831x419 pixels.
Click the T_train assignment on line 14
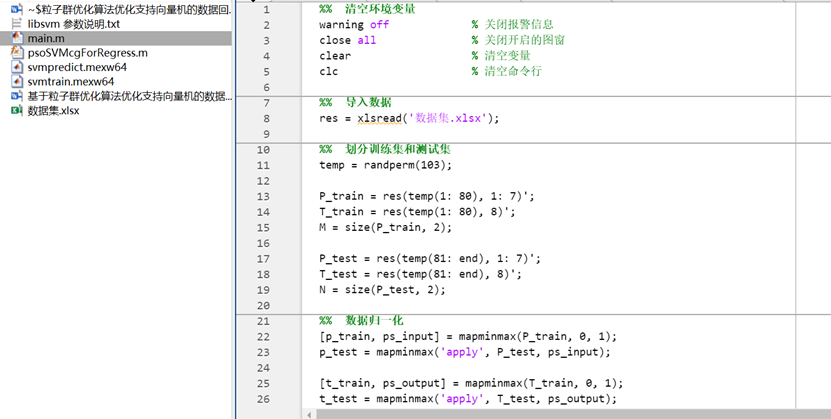(x=417, y=212)
